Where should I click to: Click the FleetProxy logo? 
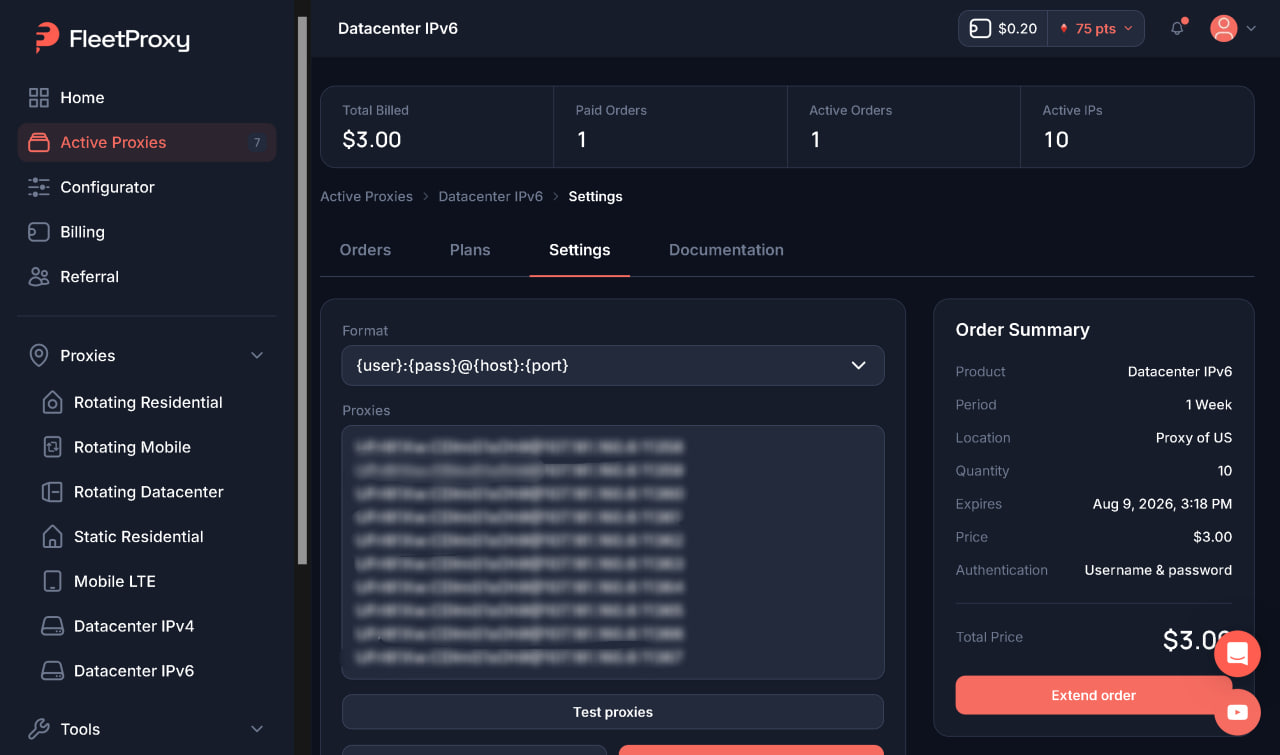click(x=112, y=38)
